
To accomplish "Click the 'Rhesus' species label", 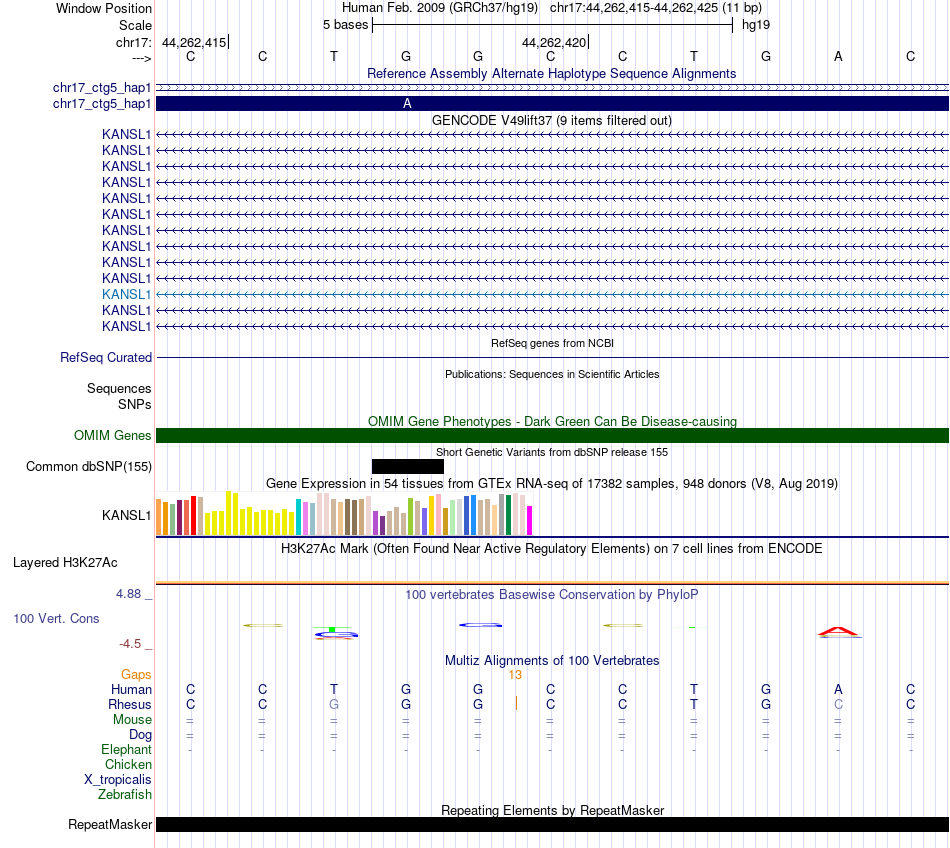I will (x=130, y=704).
